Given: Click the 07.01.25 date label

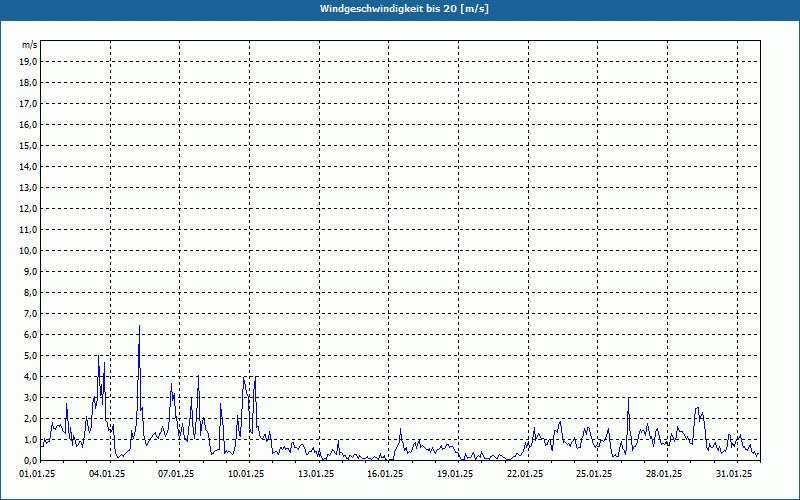Looking at the screenshot, I should point(177,474).
